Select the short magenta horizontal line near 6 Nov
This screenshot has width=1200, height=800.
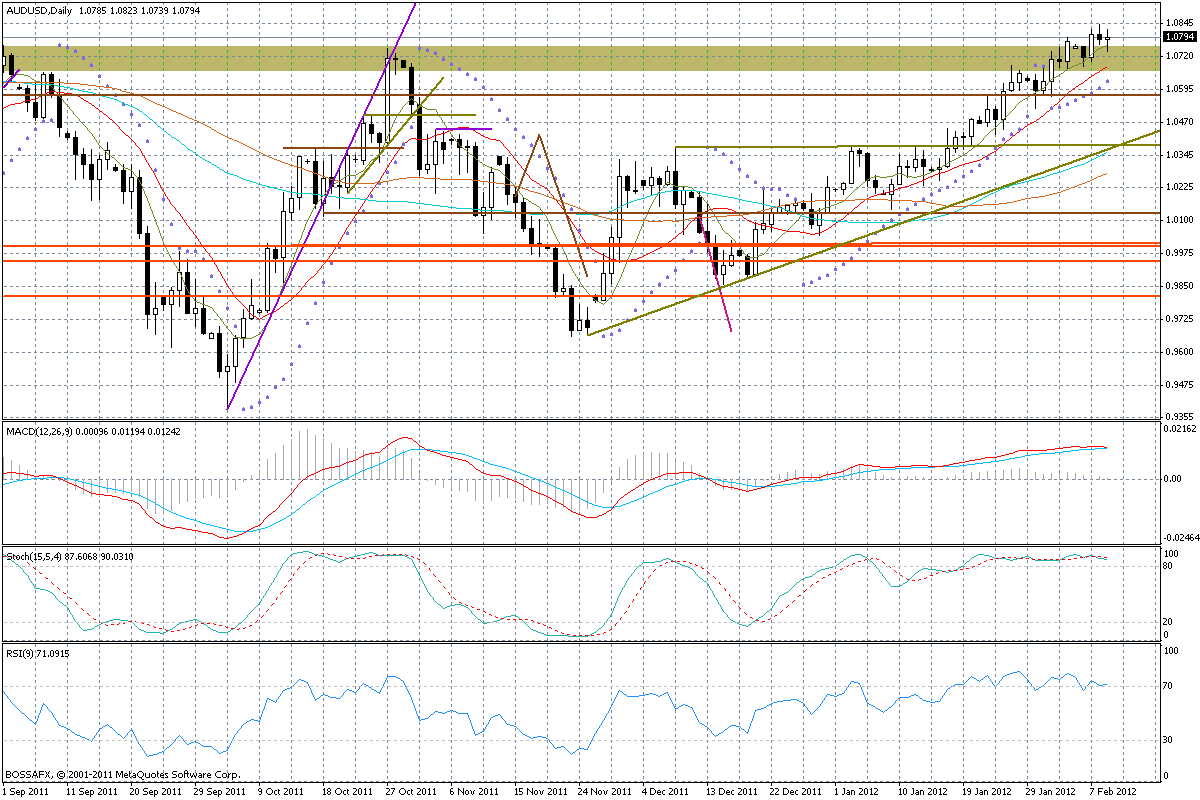point(464,129)
